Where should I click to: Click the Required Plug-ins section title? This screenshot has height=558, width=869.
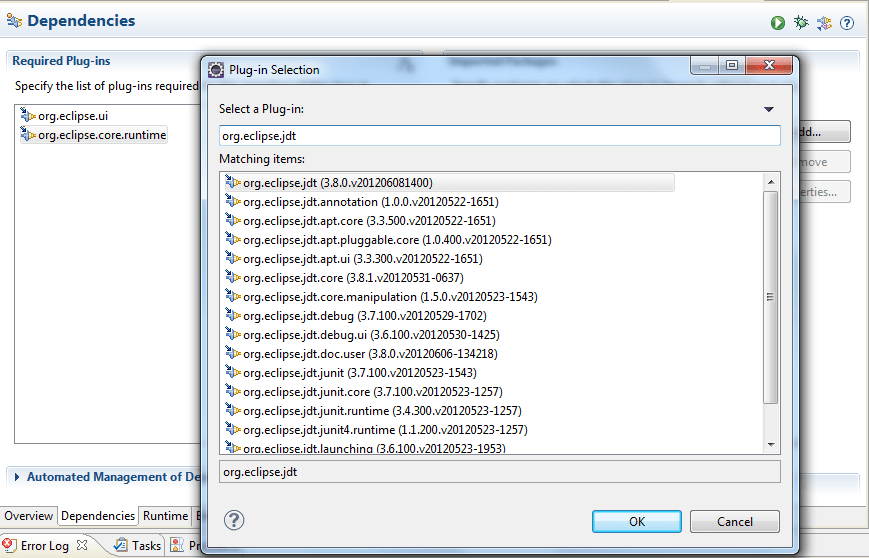pyautogui.click(x=61, y=61)
